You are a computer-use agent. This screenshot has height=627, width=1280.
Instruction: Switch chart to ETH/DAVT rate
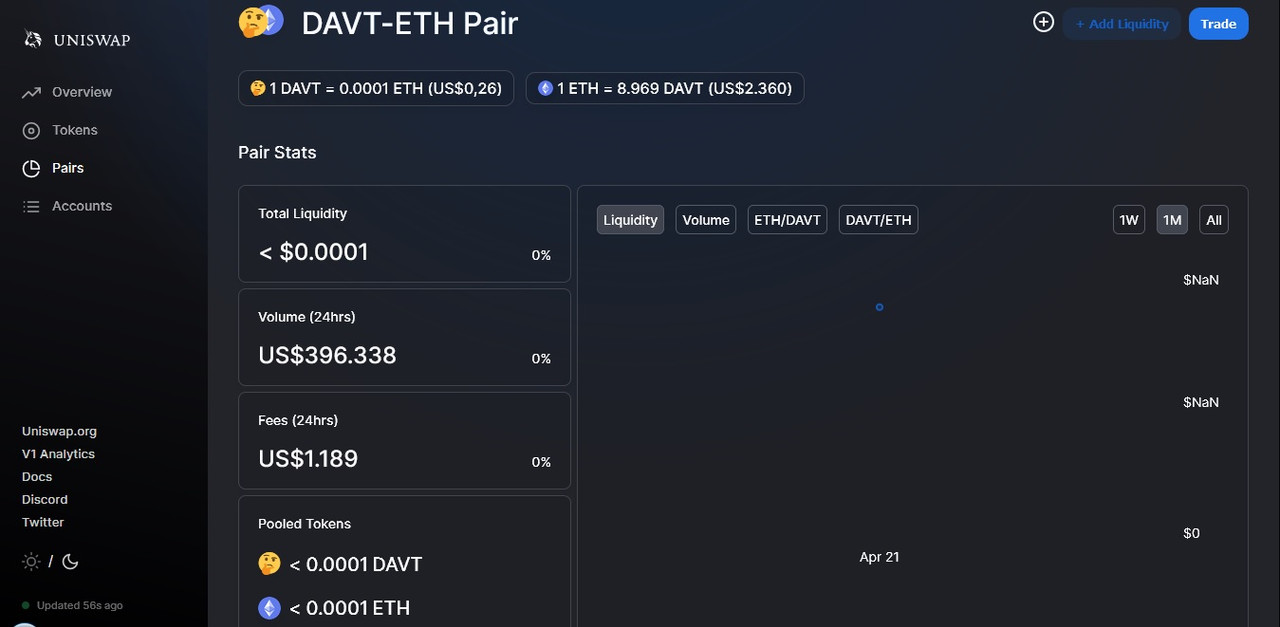point(787,220)
